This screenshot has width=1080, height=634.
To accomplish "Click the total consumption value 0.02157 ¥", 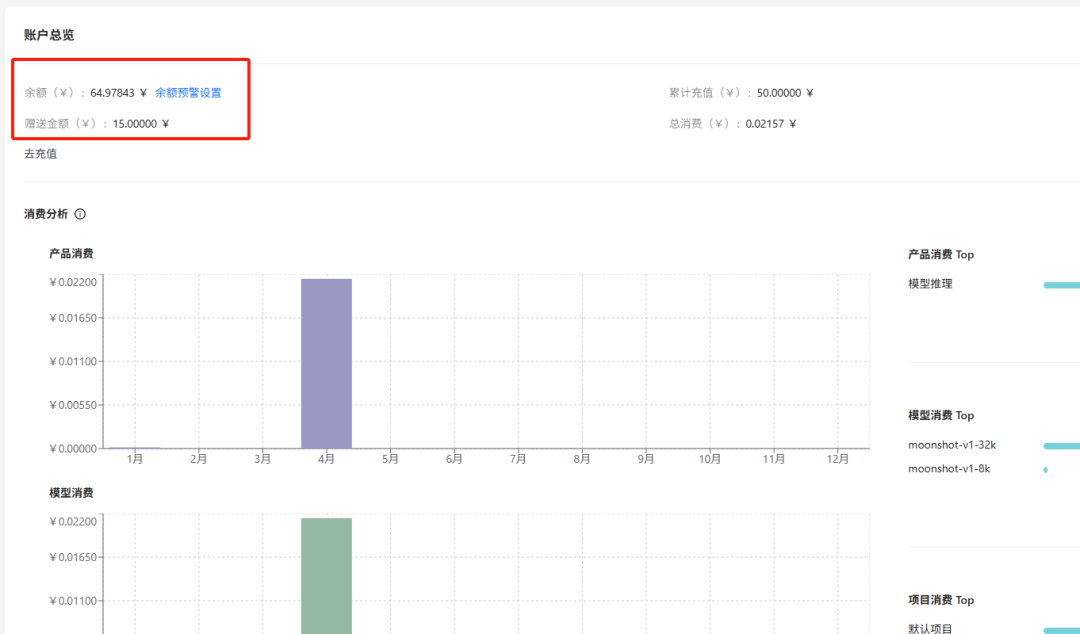I will [771, 124].
